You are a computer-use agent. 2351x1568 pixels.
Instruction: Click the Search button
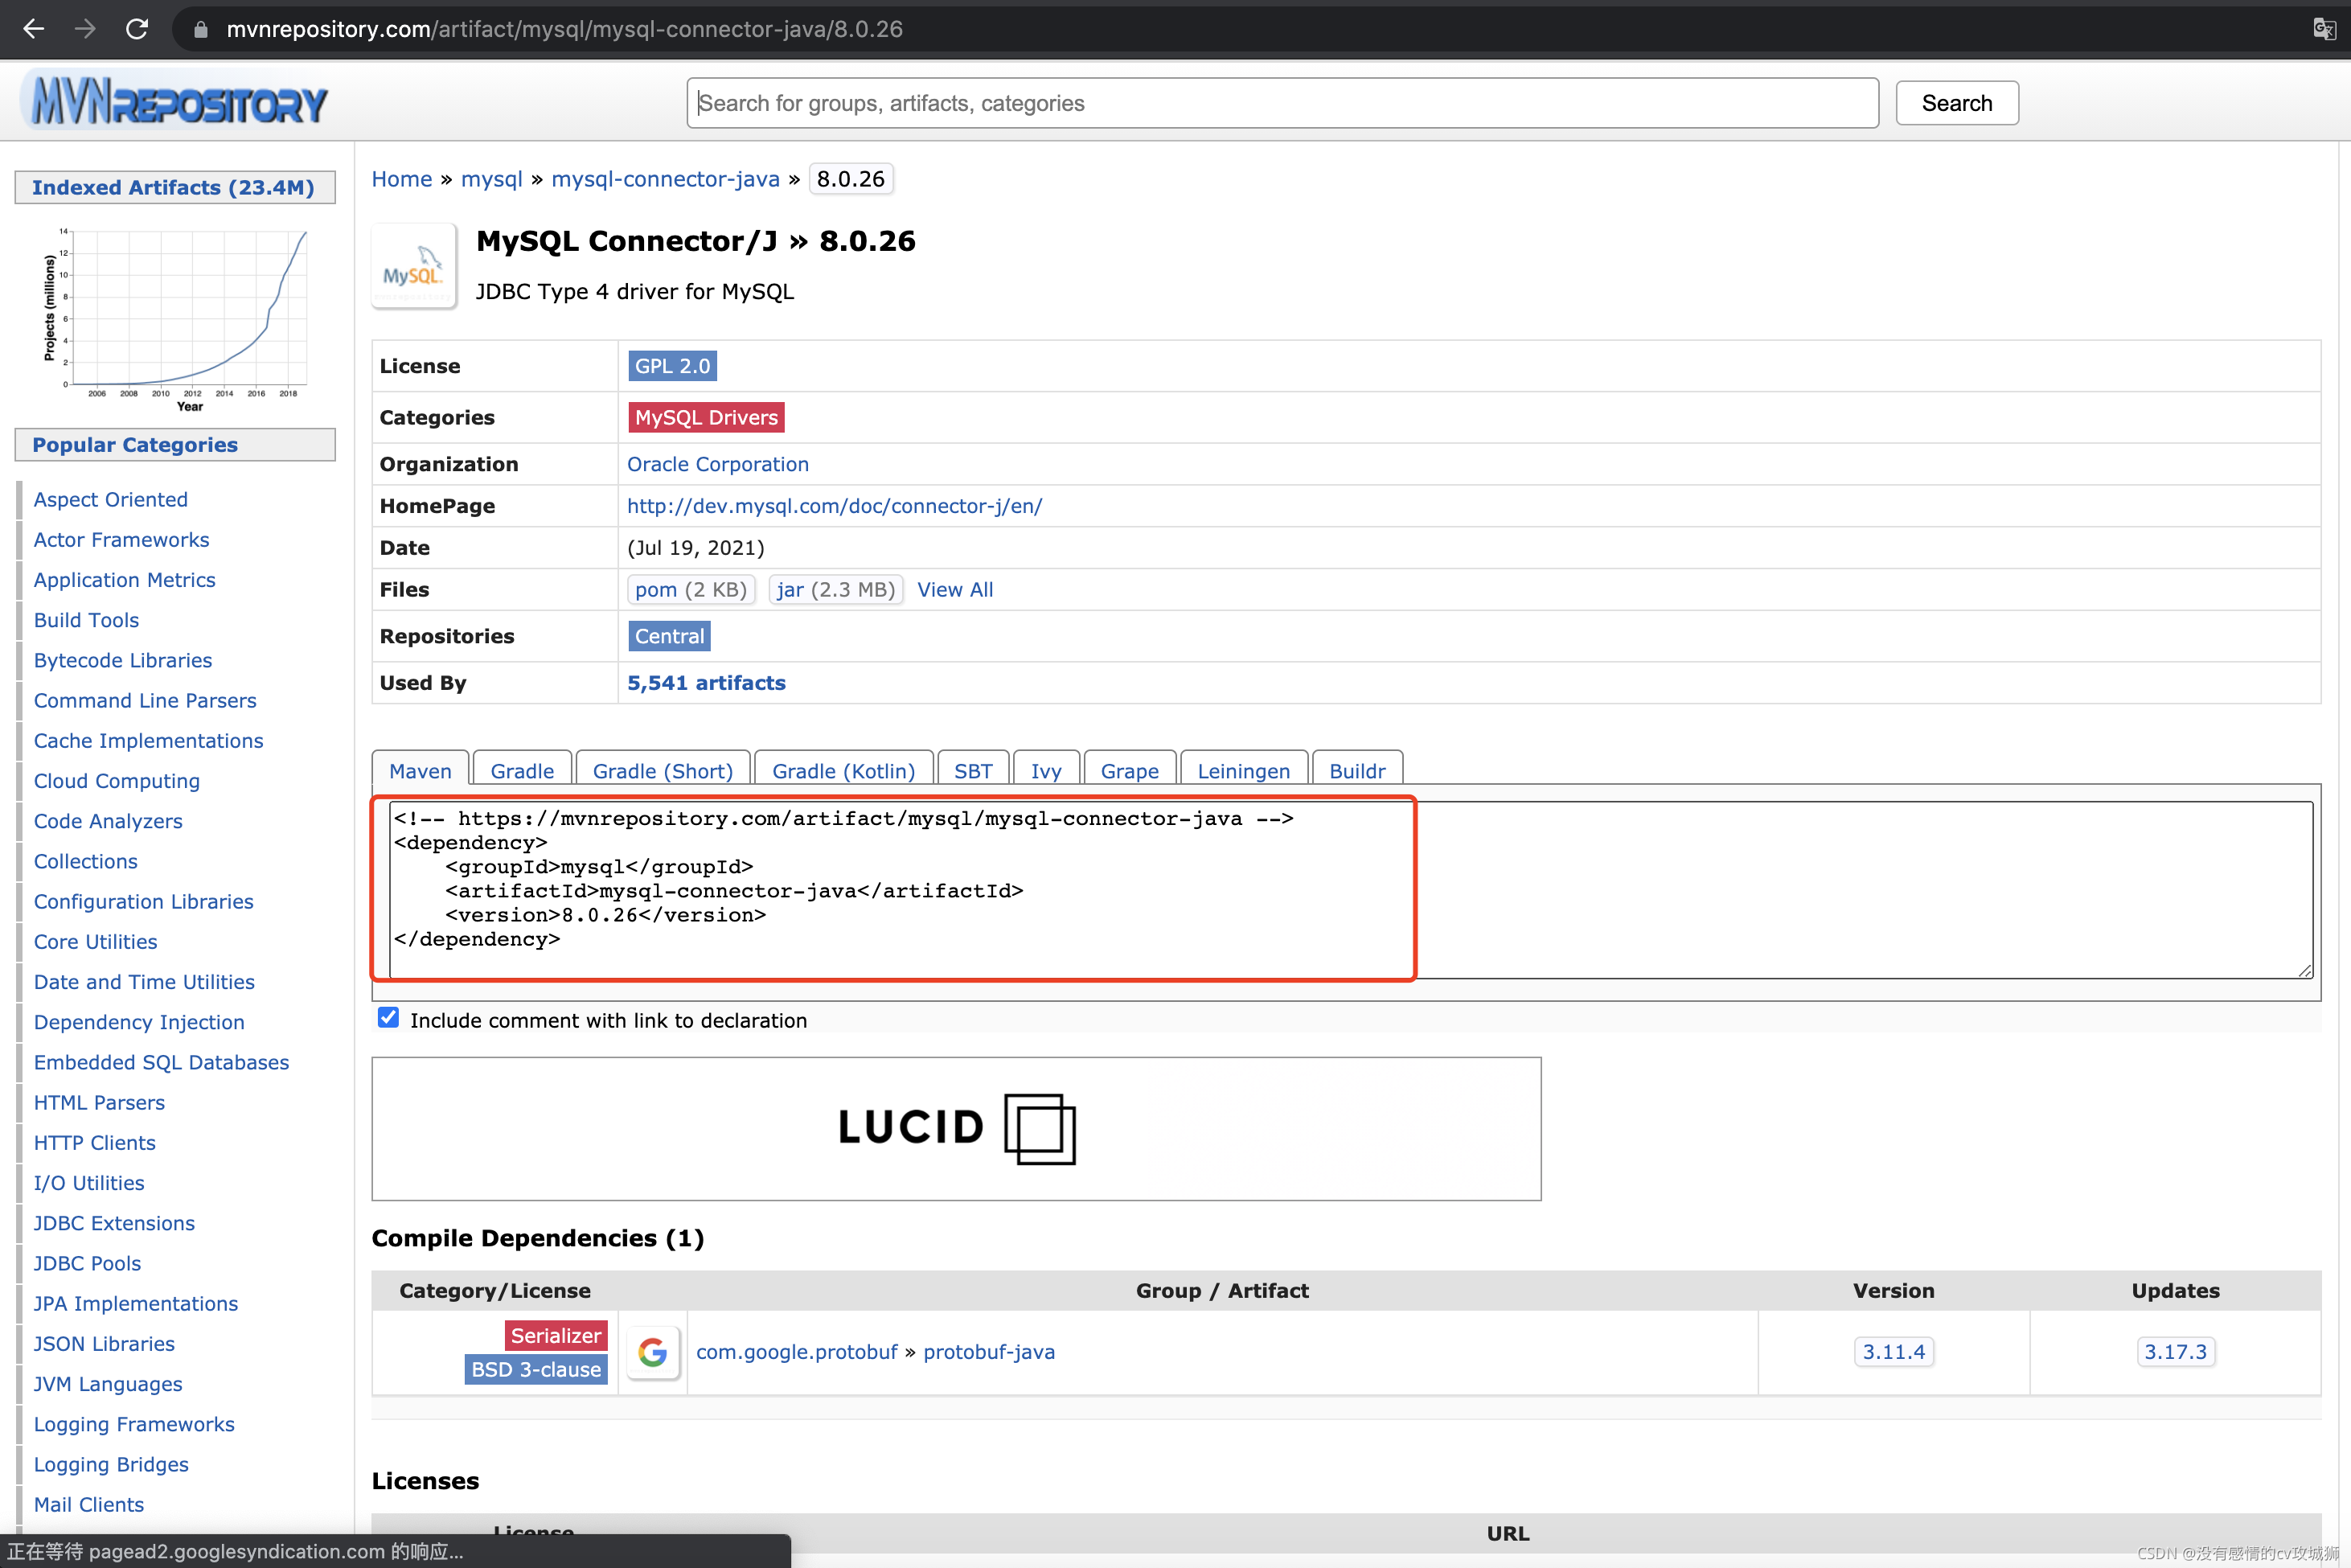coord(1956,103)
